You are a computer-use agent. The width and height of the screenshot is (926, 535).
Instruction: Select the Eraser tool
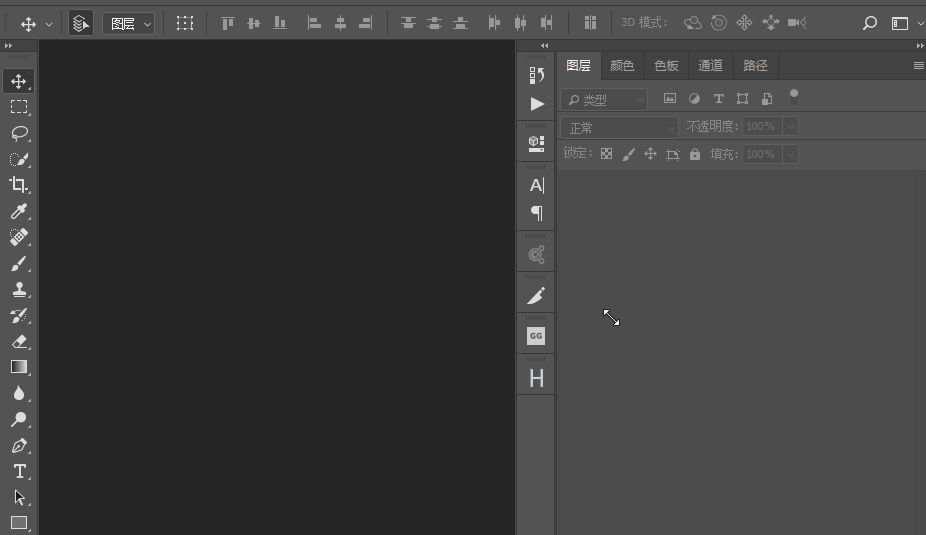(18, 341)
